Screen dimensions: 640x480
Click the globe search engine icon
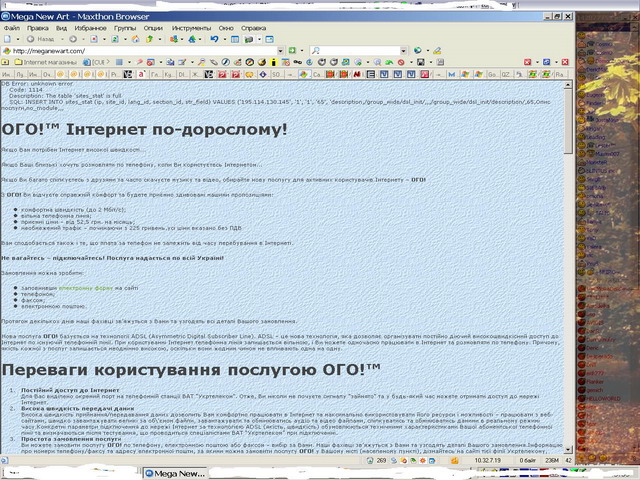[x=418, y=51]
